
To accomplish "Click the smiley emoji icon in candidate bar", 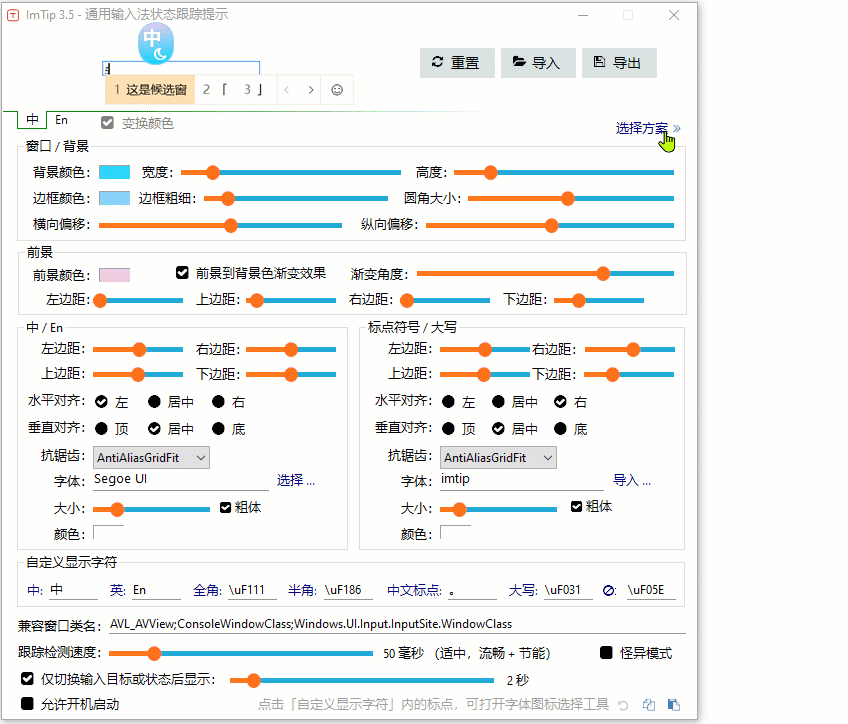I will pyautogui.click(x=337, y=90).
